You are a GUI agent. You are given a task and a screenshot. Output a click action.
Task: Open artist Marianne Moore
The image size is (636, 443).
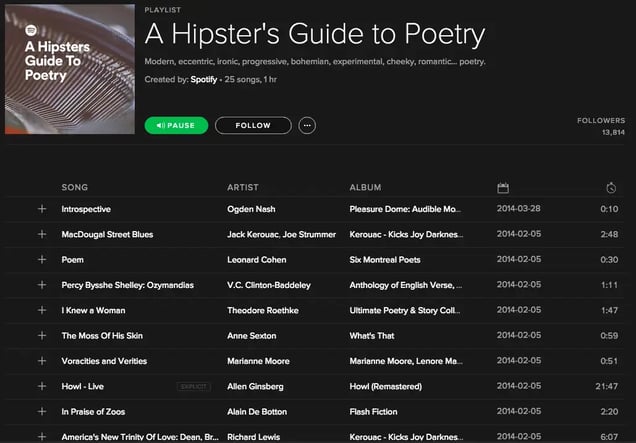click(258, 361)
